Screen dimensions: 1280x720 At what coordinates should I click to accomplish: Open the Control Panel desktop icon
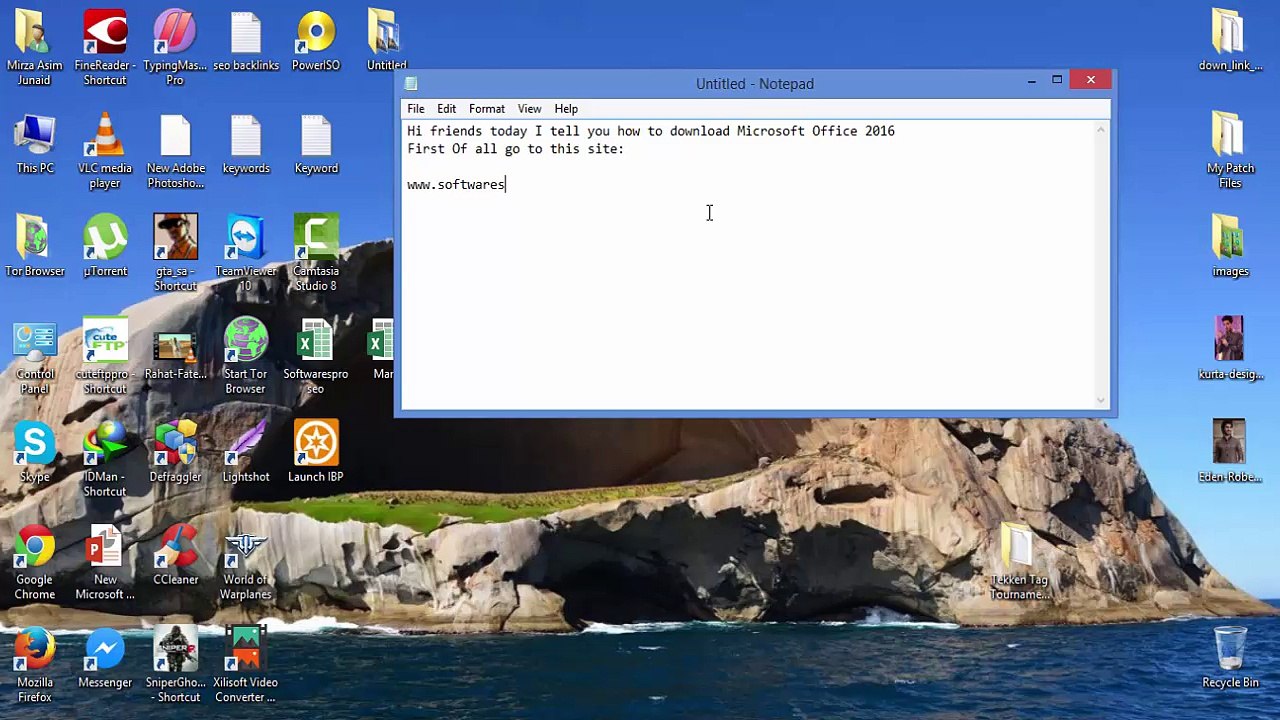pos(35,357)
